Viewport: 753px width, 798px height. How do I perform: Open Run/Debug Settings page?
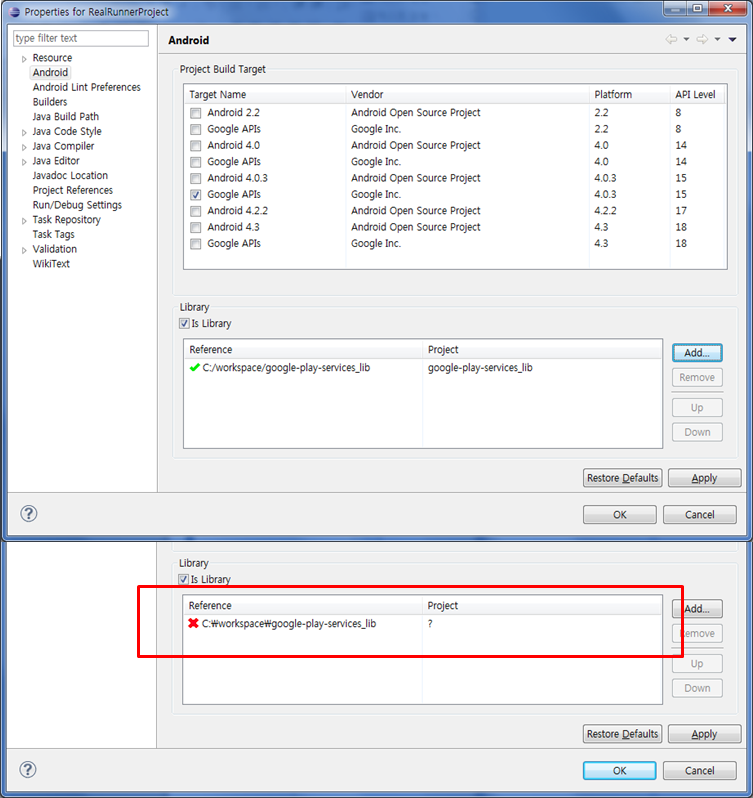pos(77,205)
